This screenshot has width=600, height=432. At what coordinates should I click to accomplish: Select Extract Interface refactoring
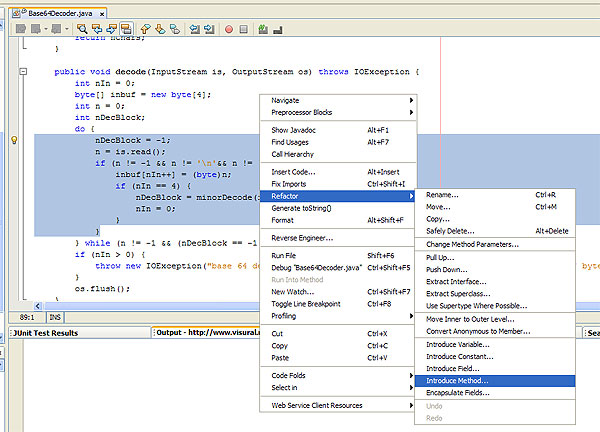tap(495, 282)
